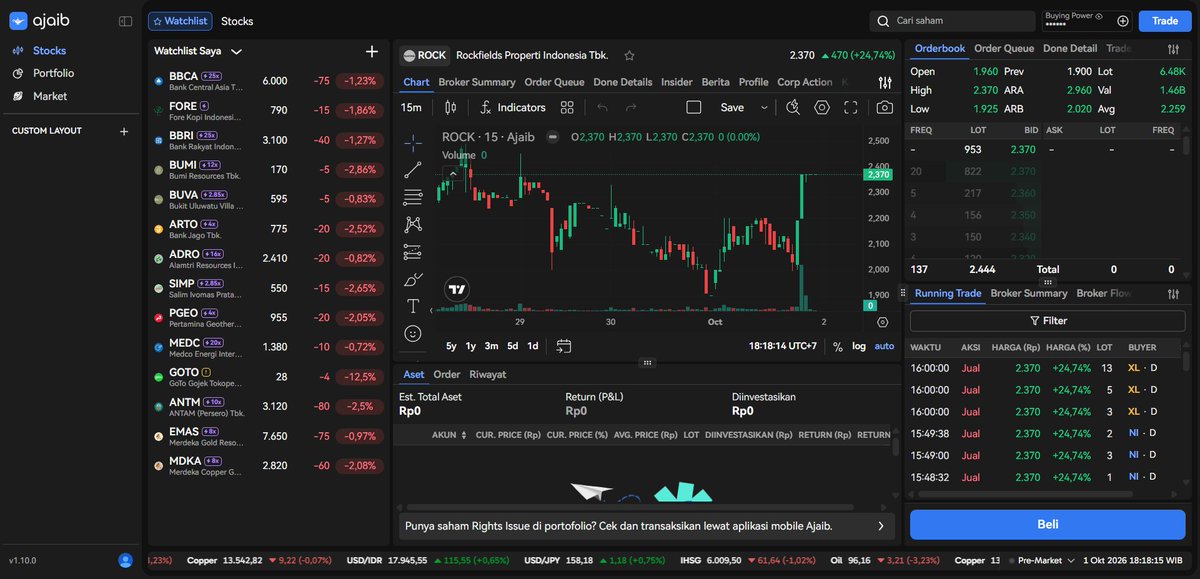1200x579 pixels.
Task: Collapse the left sidebar panel
Action: [125, 21]
